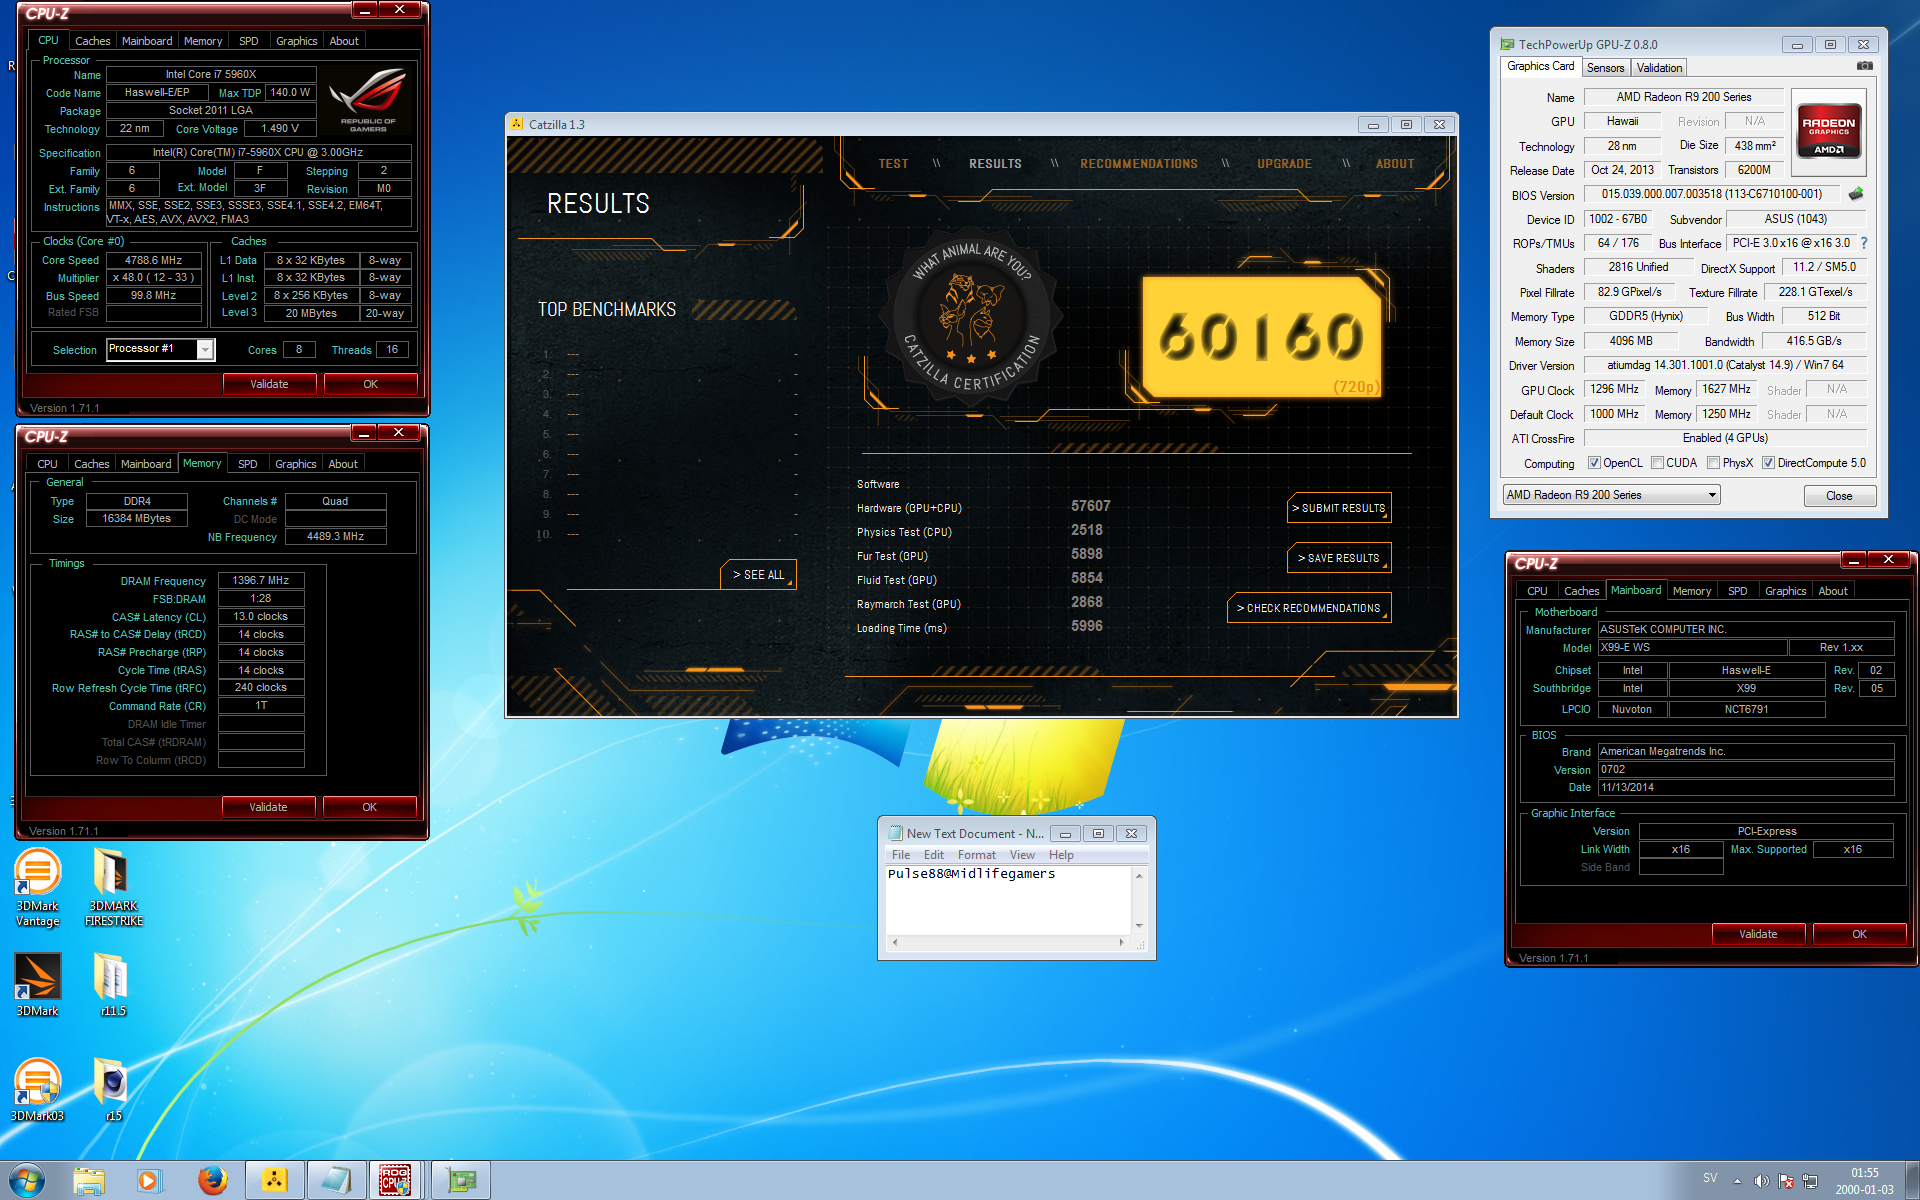This screenshot has height=1200, width=1920.
Task: Open SPD tab in memory CPU-Z window
Action: (x=247, y=464)
